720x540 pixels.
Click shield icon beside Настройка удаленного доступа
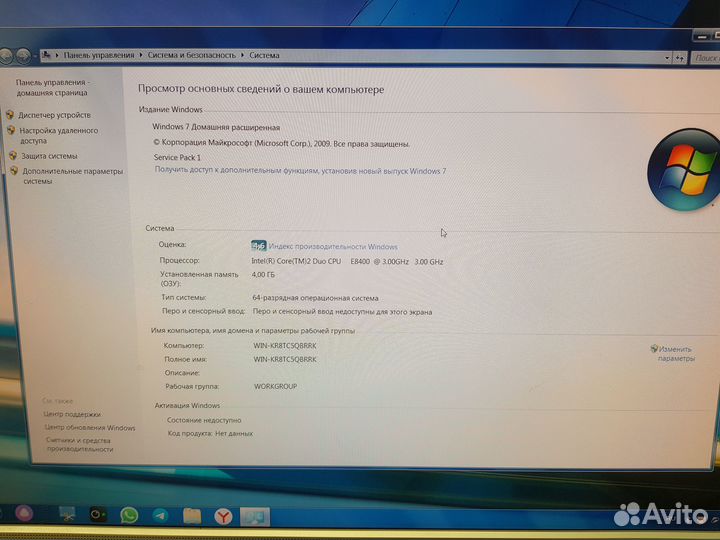click(x=11, y=130)
